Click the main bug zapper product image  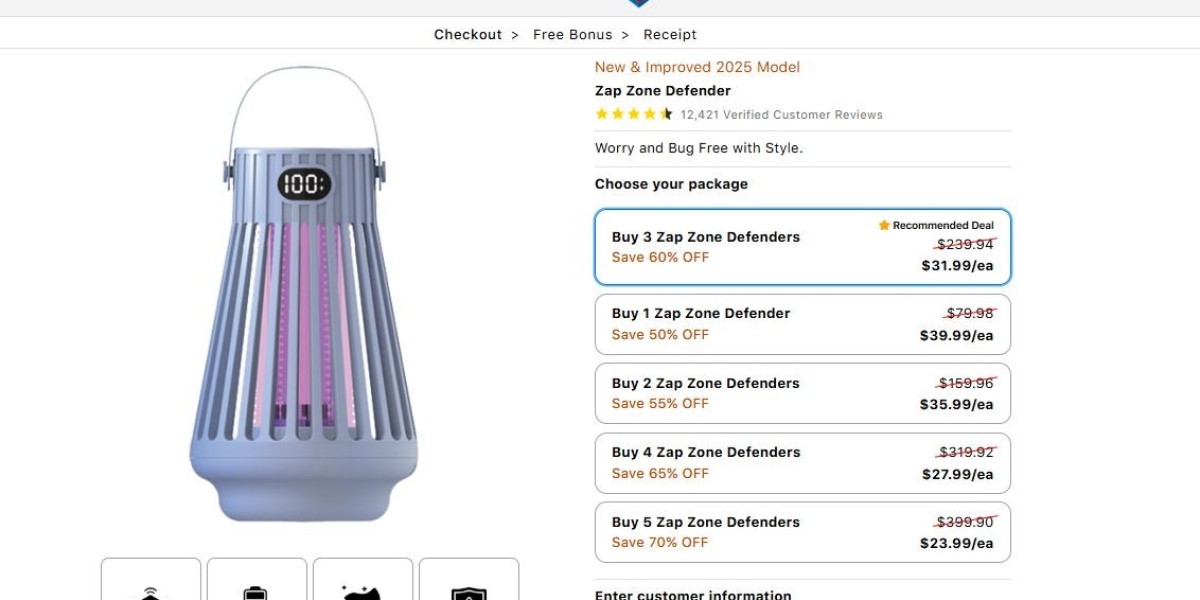click(304, 294)
